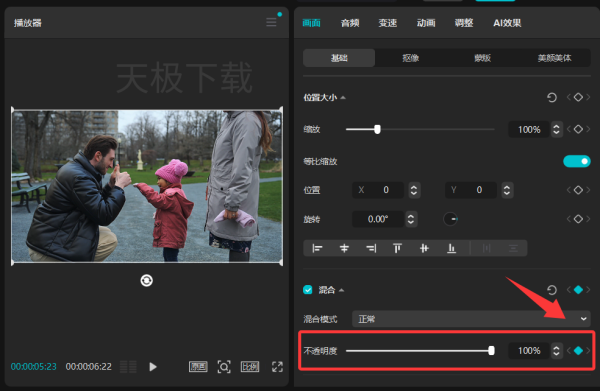Toggle the 不透明度 keyframe diamond
Screen dimensions: 600x391
click(x=578, y=350)
